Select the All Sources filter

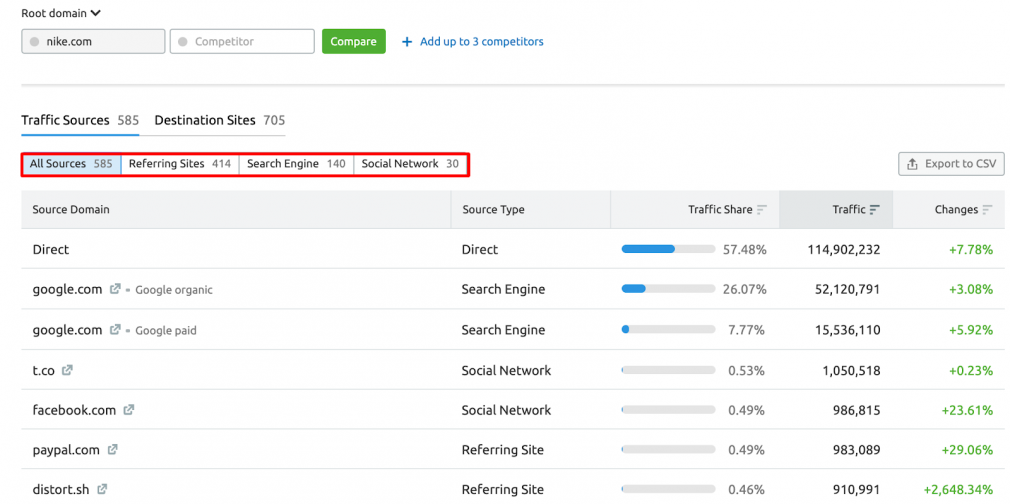coord(71,164)
